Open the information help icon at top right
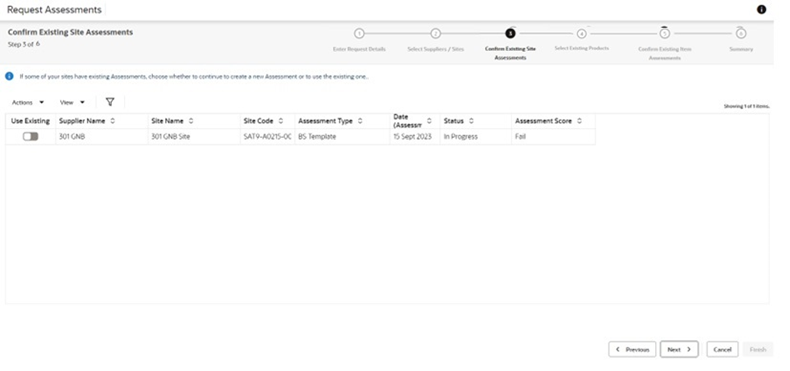Screen dimensions: 790x371 click(761, 10)
